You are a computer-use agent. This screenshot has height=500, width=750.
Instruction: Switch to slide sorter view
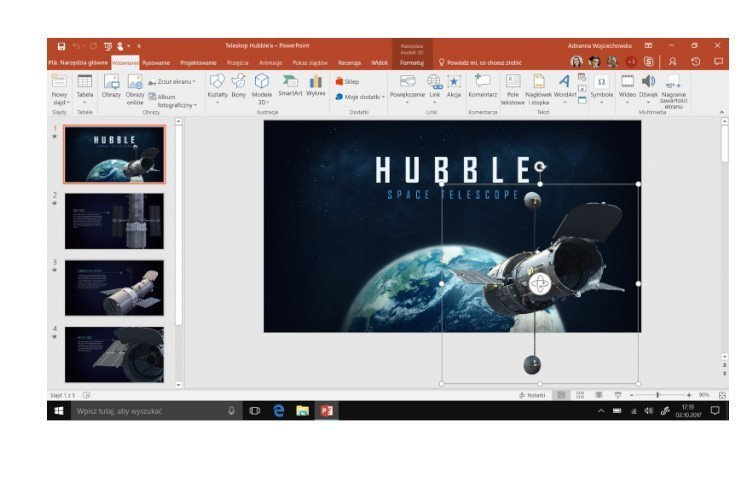[580, 395]
